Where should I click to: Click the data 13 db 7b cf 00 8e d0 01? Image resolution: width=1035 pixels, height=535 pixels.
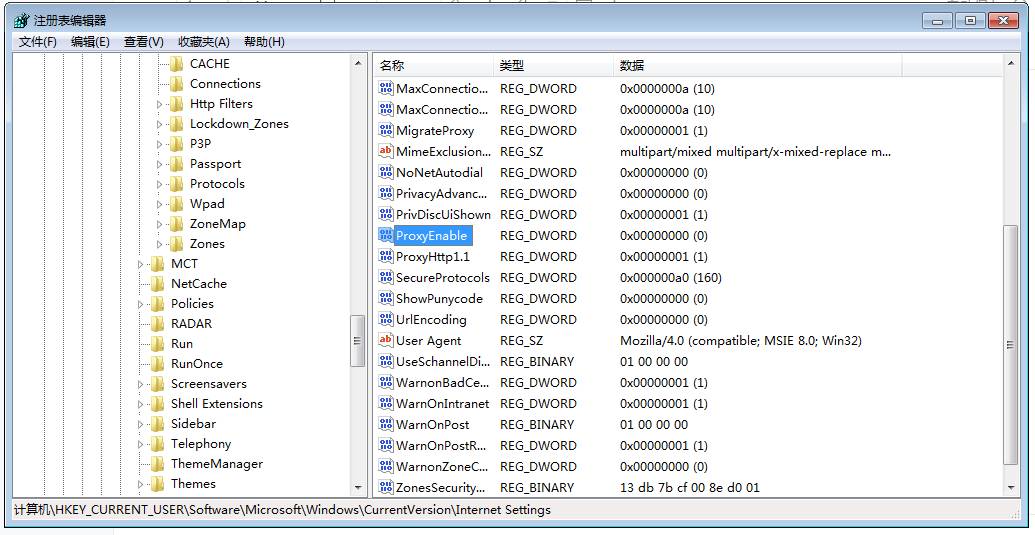[x=690, y=488]
